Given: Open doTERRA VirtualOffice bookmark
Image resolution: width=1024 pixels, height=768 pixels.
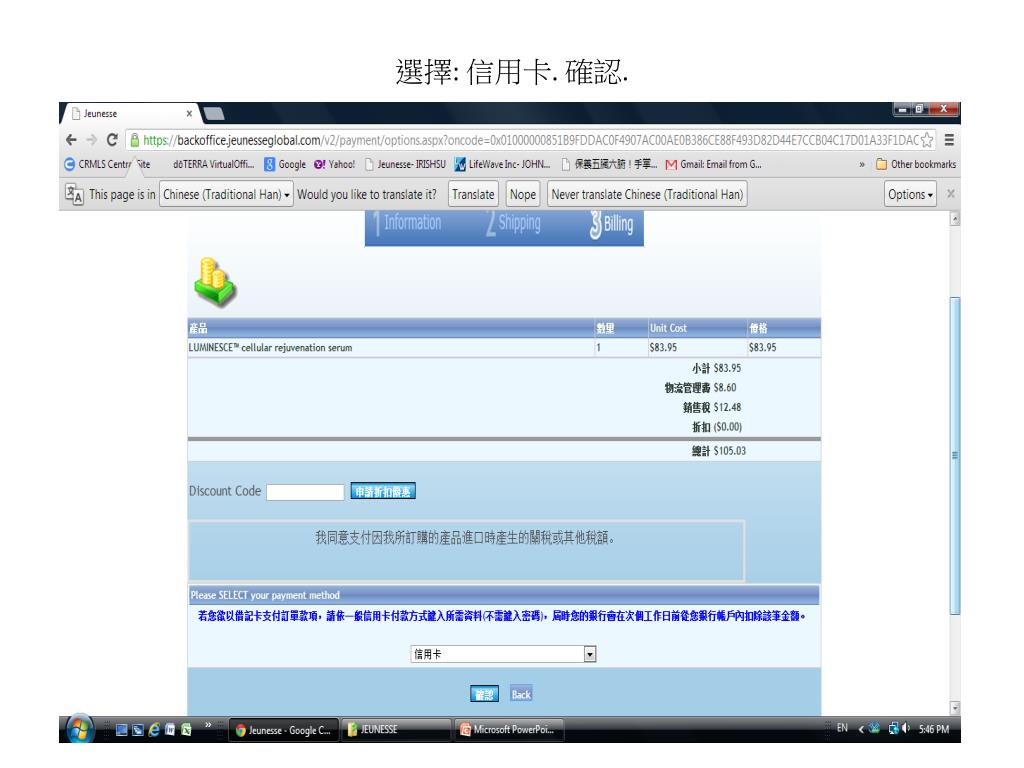Looking at the screenshot, I should pyautogui.click(x=214, y=164).
